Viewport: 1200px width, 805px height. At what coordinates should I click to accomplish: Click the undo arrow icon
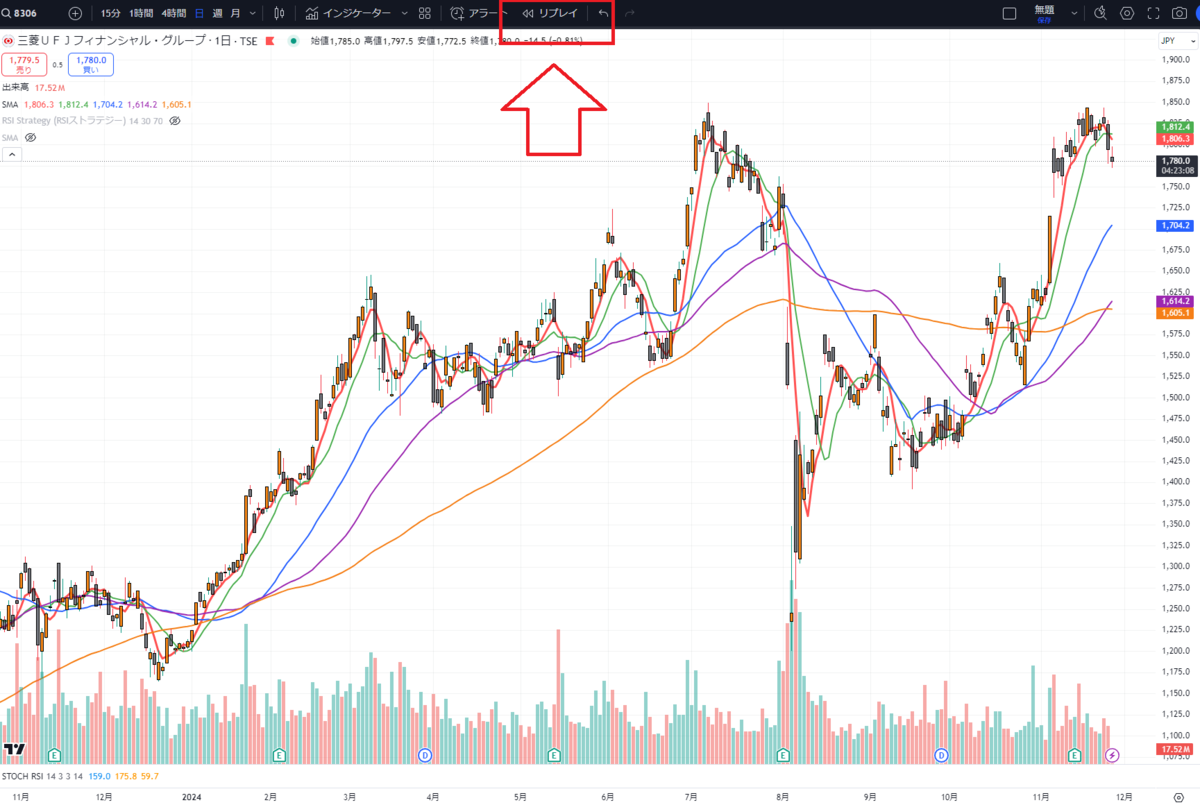pyautogui.click(x=602, y=13)
